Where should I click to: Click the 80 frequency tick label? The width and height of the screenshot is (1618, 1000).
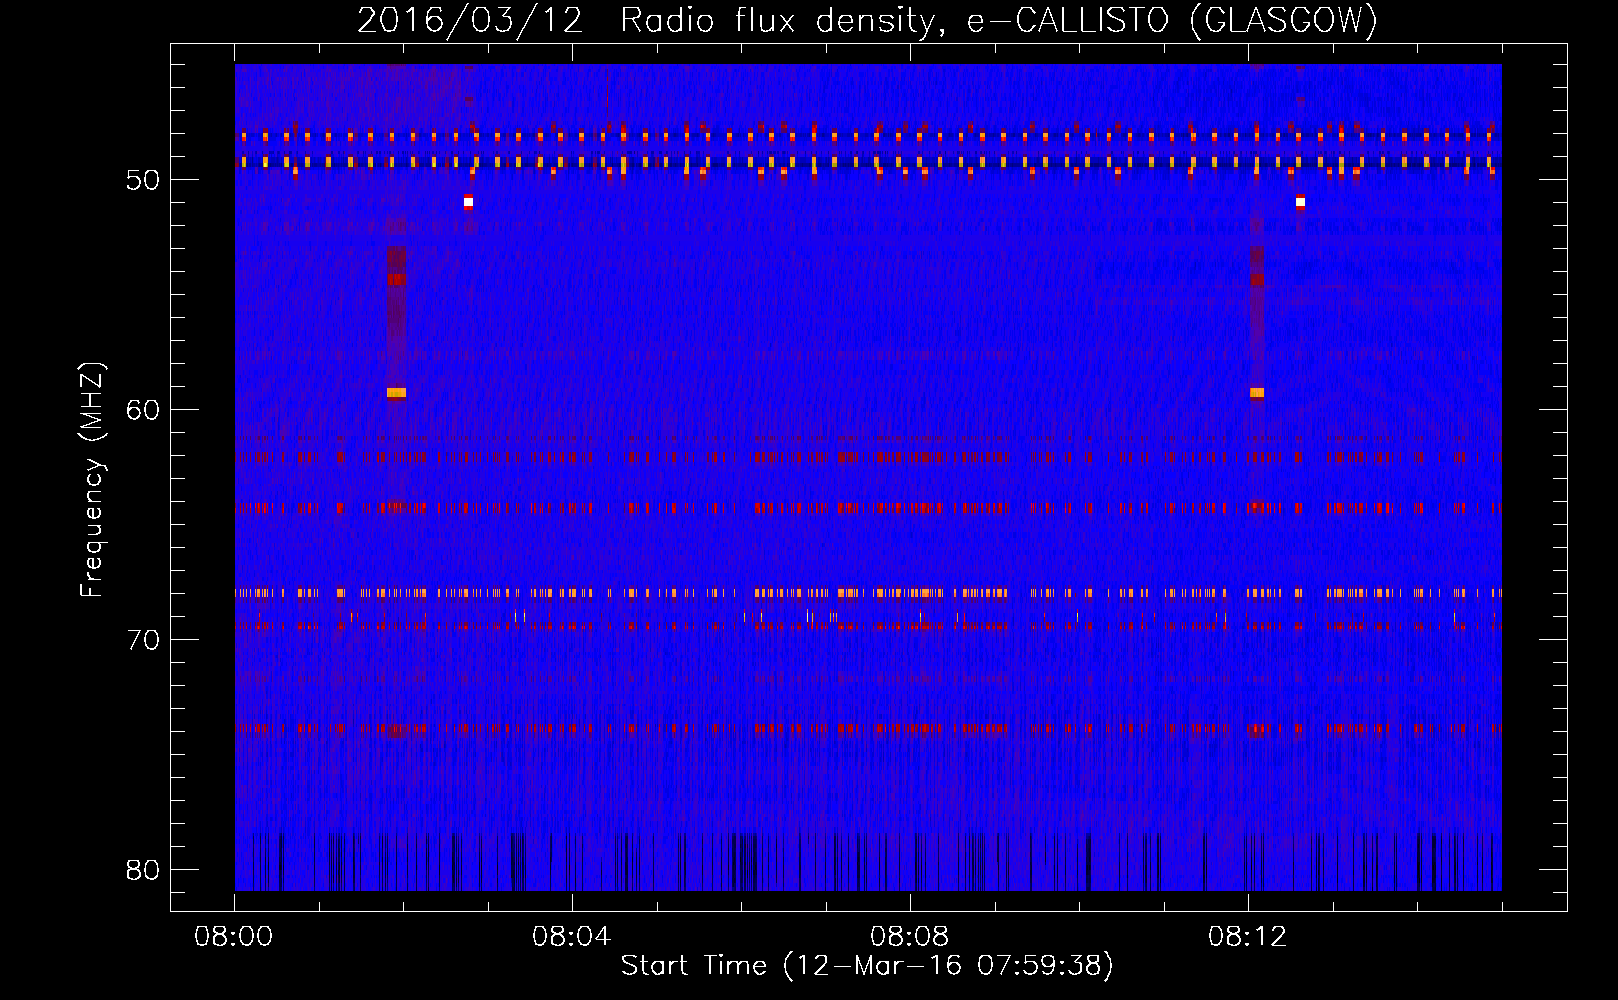click(144, 870)
